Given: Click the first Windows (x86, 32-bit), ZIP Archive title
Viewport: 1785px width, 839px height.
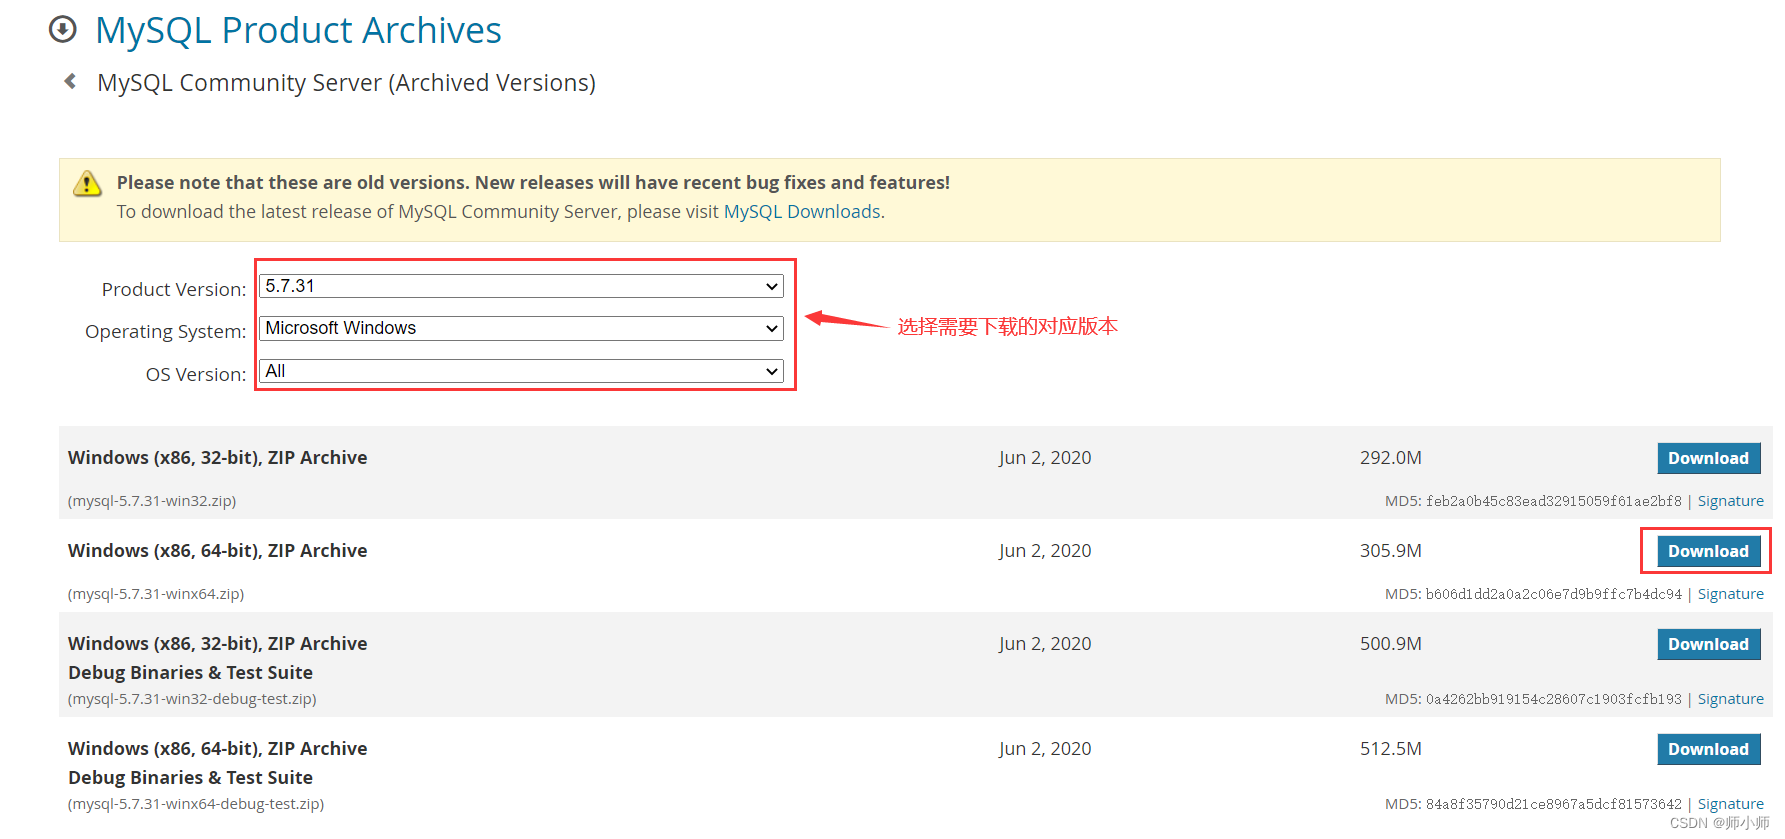Looking at the screenshot, I should (218, 458).
